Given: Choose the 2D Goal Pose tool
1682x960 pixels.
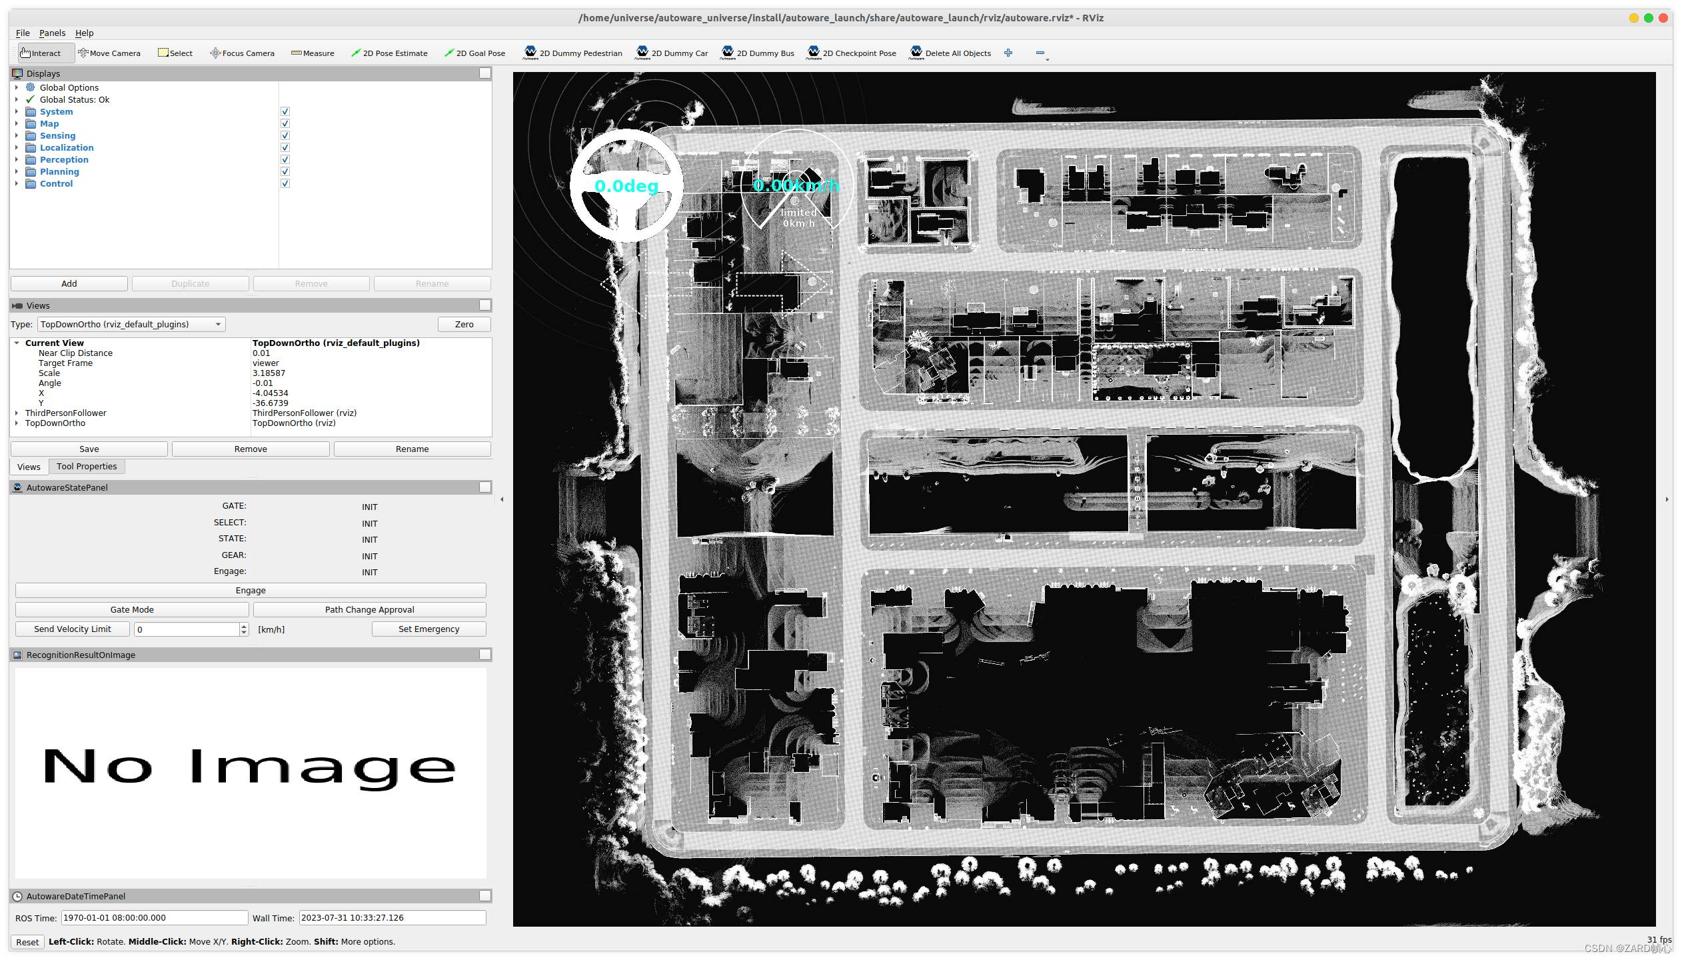Looking at the screenshot, I should pos(474,53).
